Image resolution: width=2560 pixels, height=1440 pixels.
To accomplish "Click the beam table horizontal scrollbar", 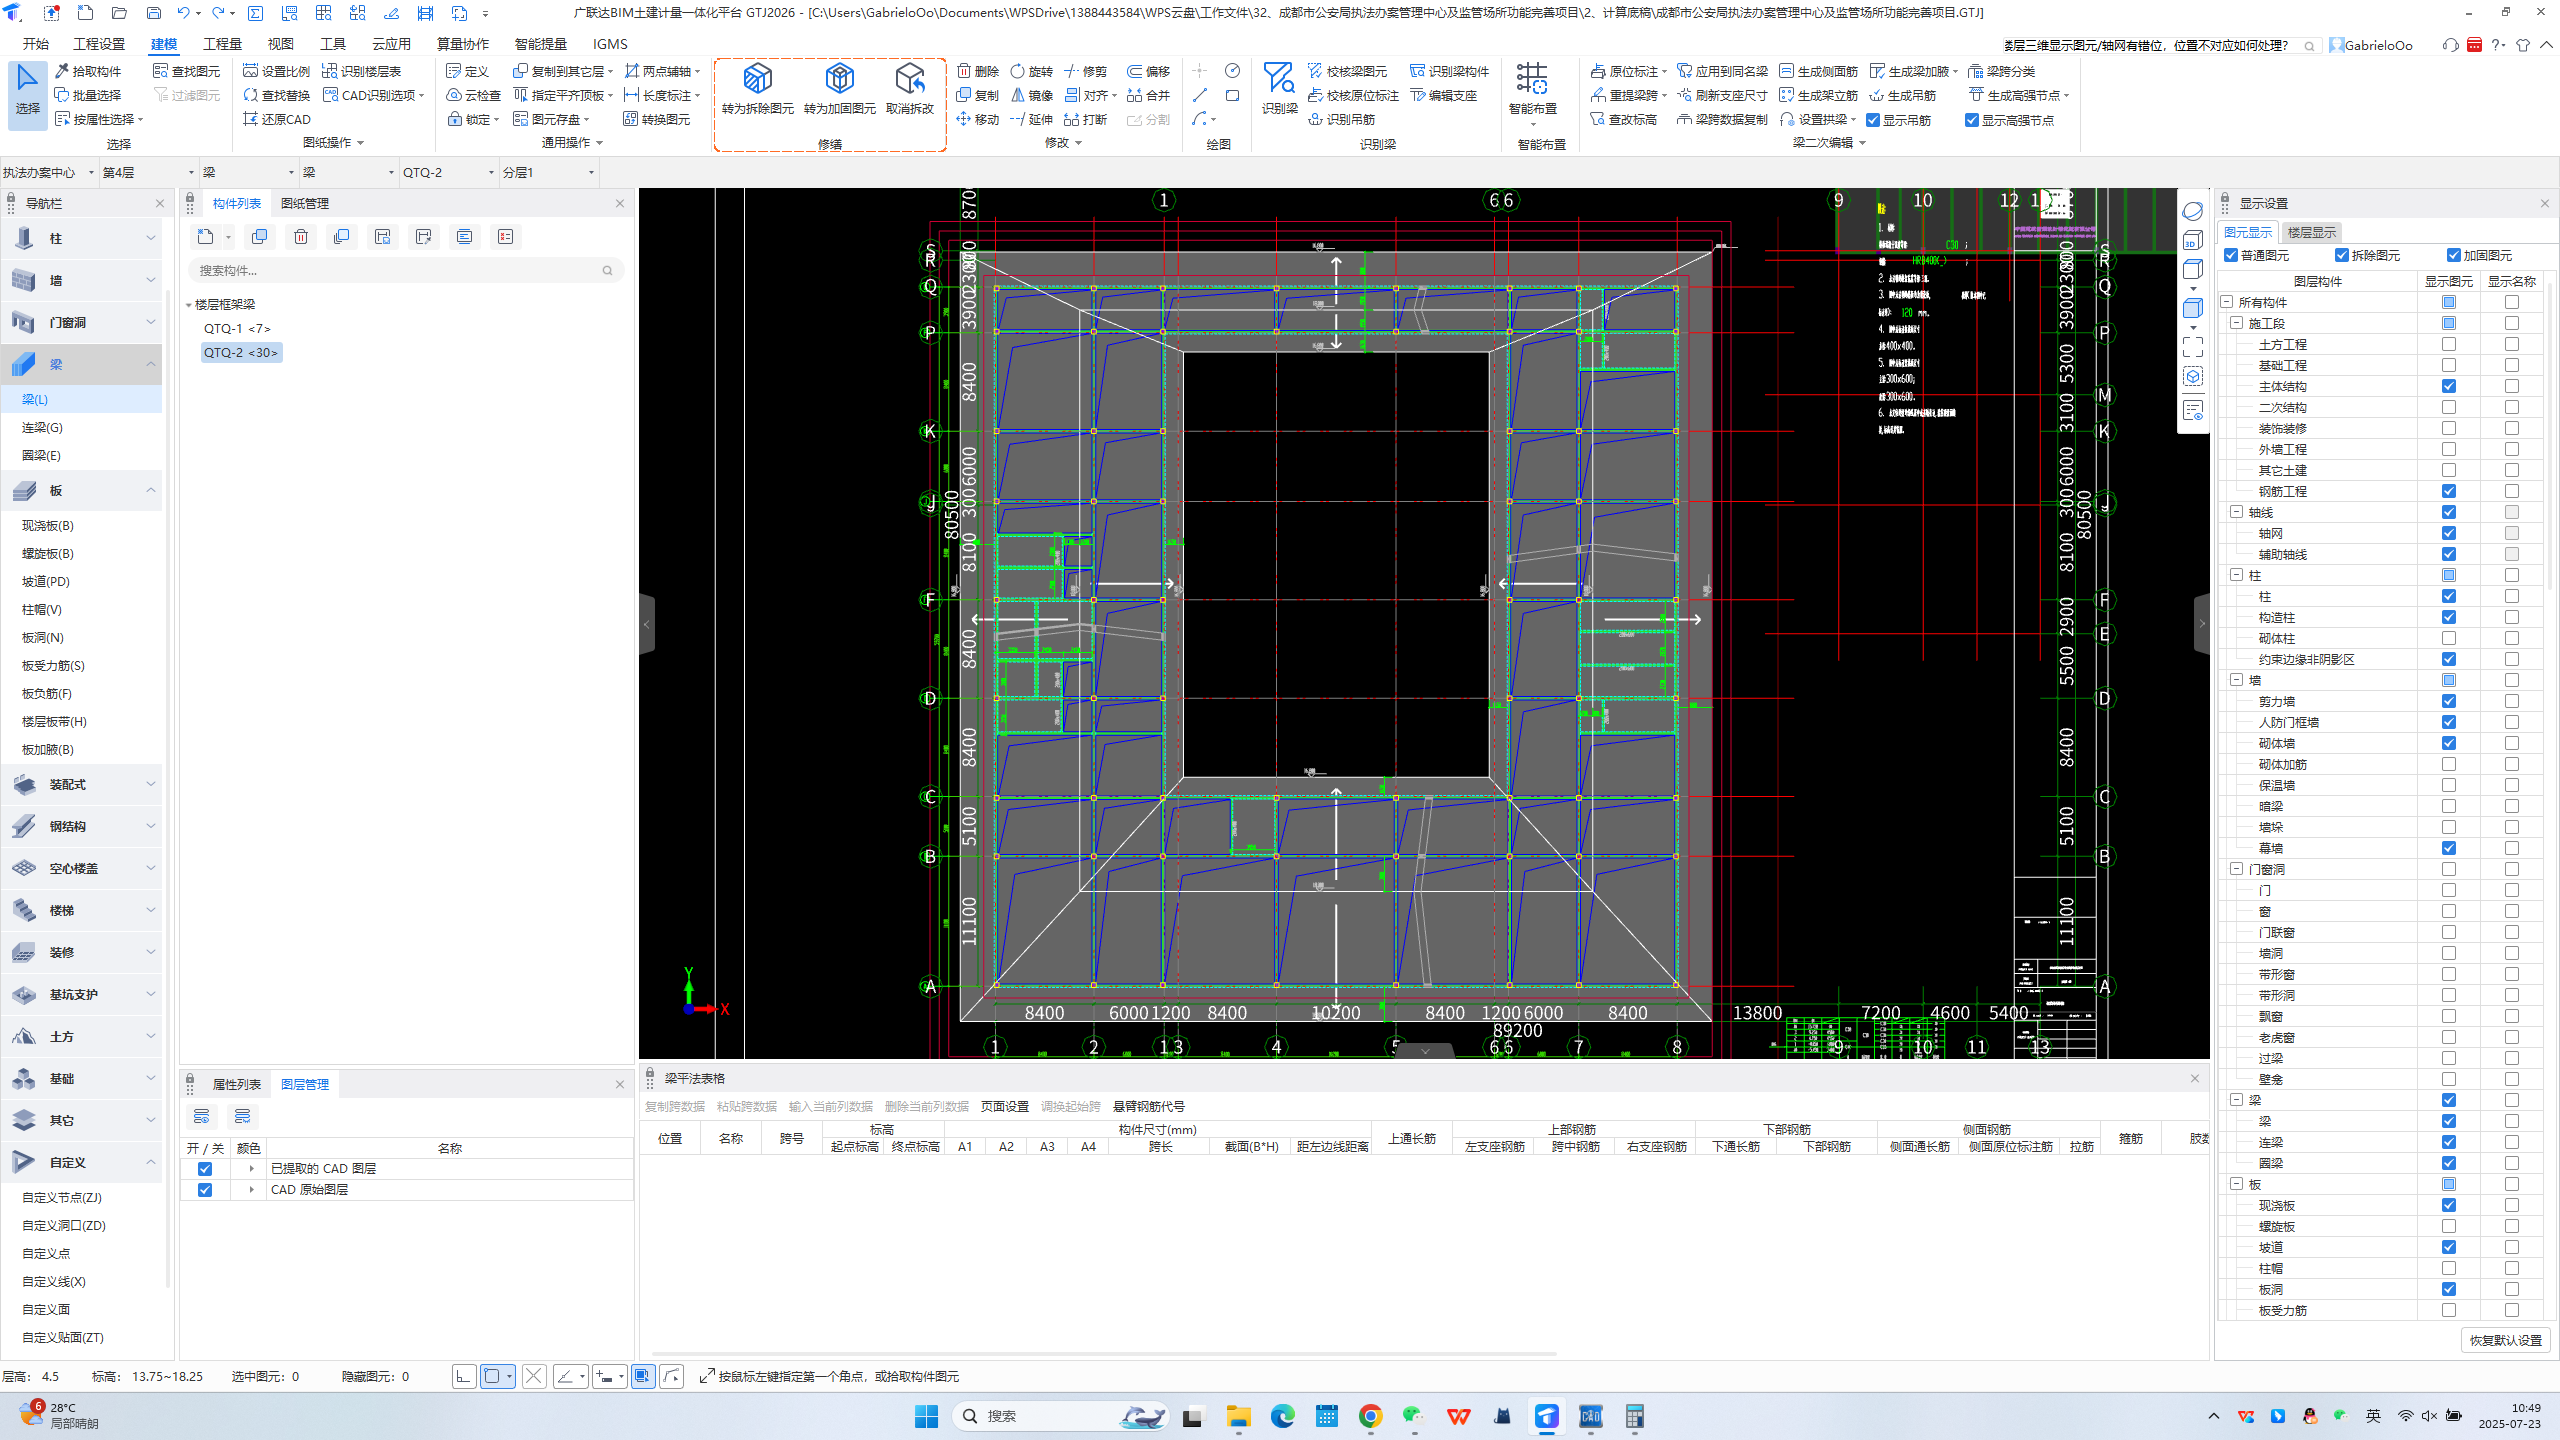I will click(x=1104, y=1354).
